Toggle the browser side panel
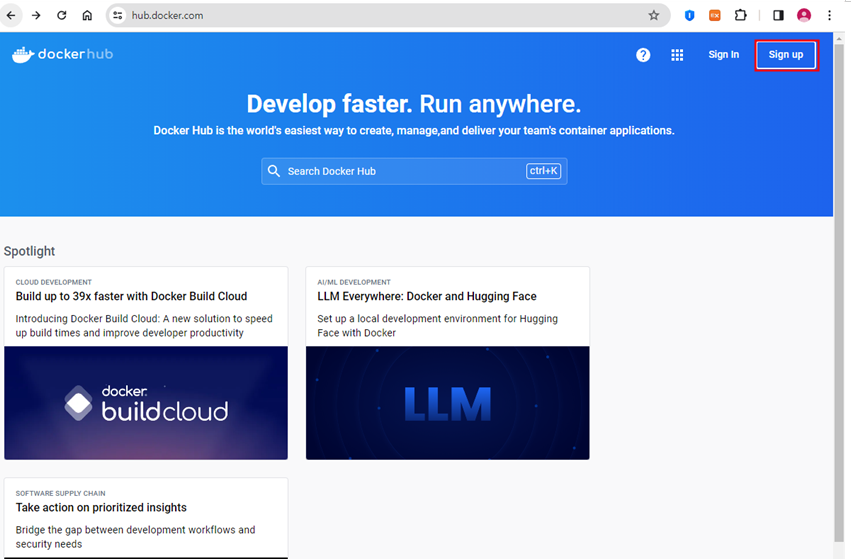 [x=778, y=15]
